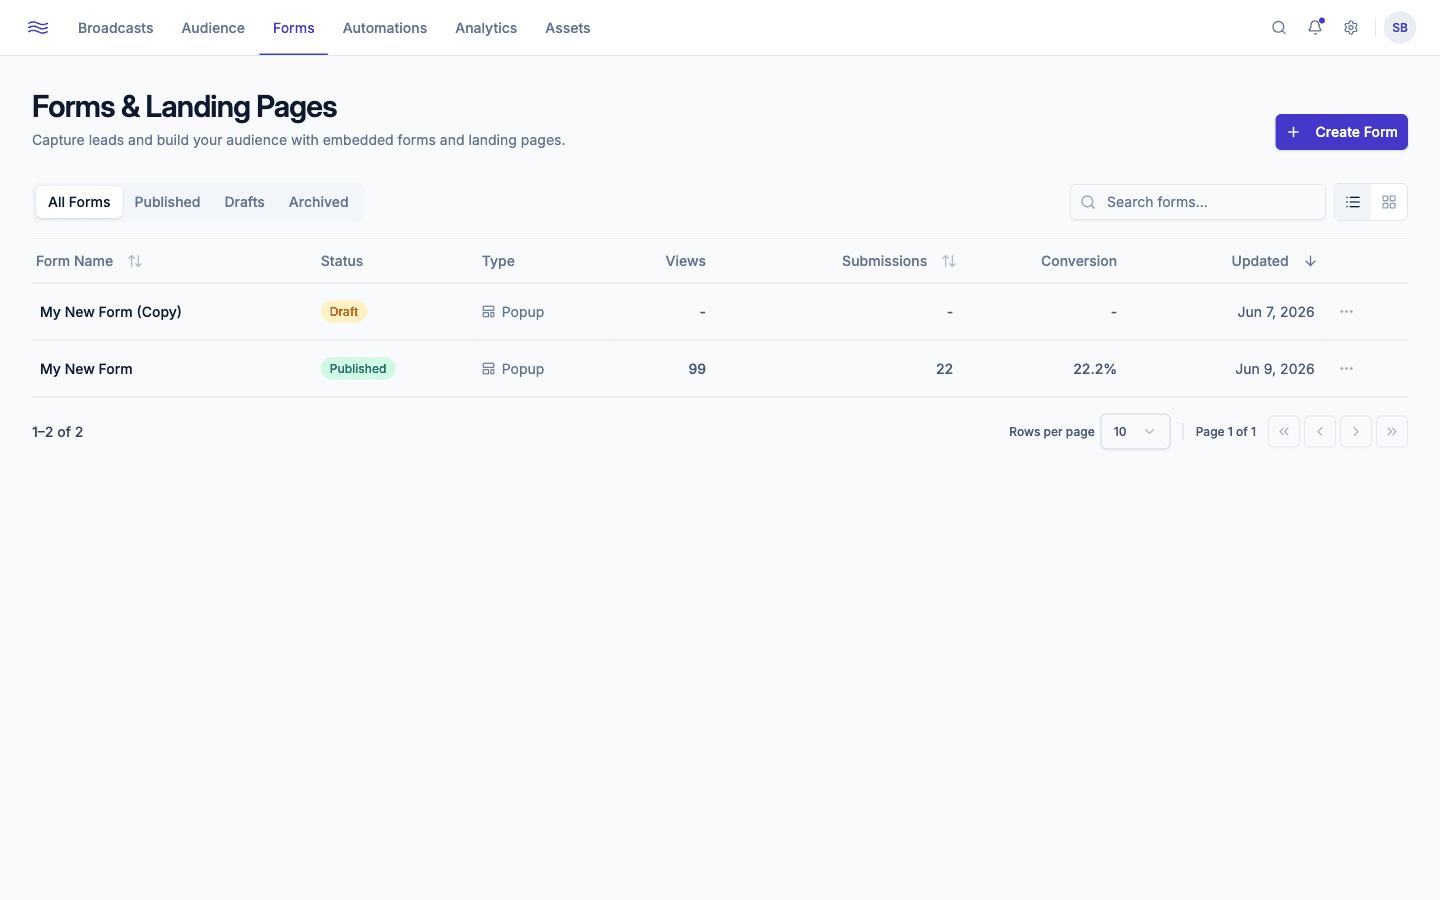1440x900 pixels.
Task: Select the Archived filter tab
Action: (319, 202)
